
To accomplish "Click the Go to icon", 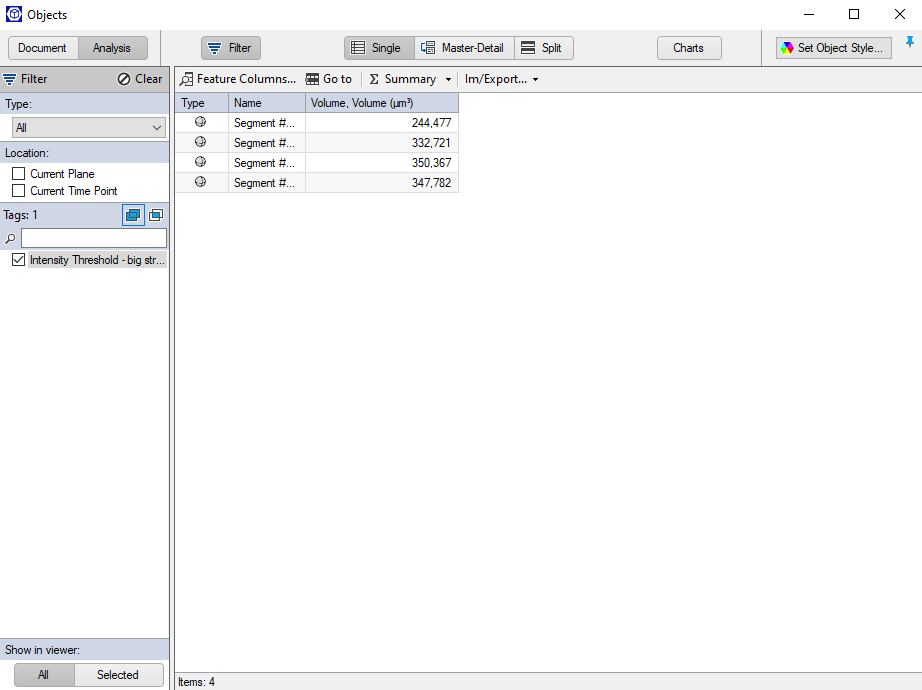I will point(312,79).
